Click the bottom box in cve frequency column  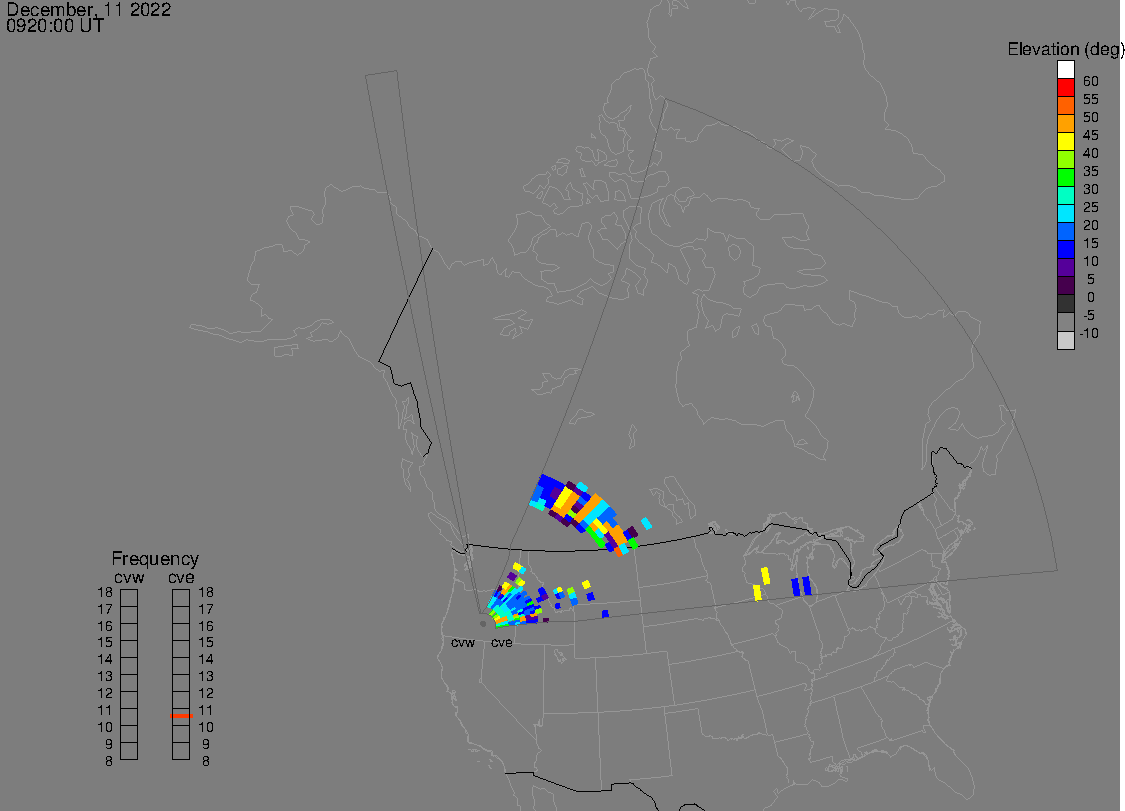(181, 752)
